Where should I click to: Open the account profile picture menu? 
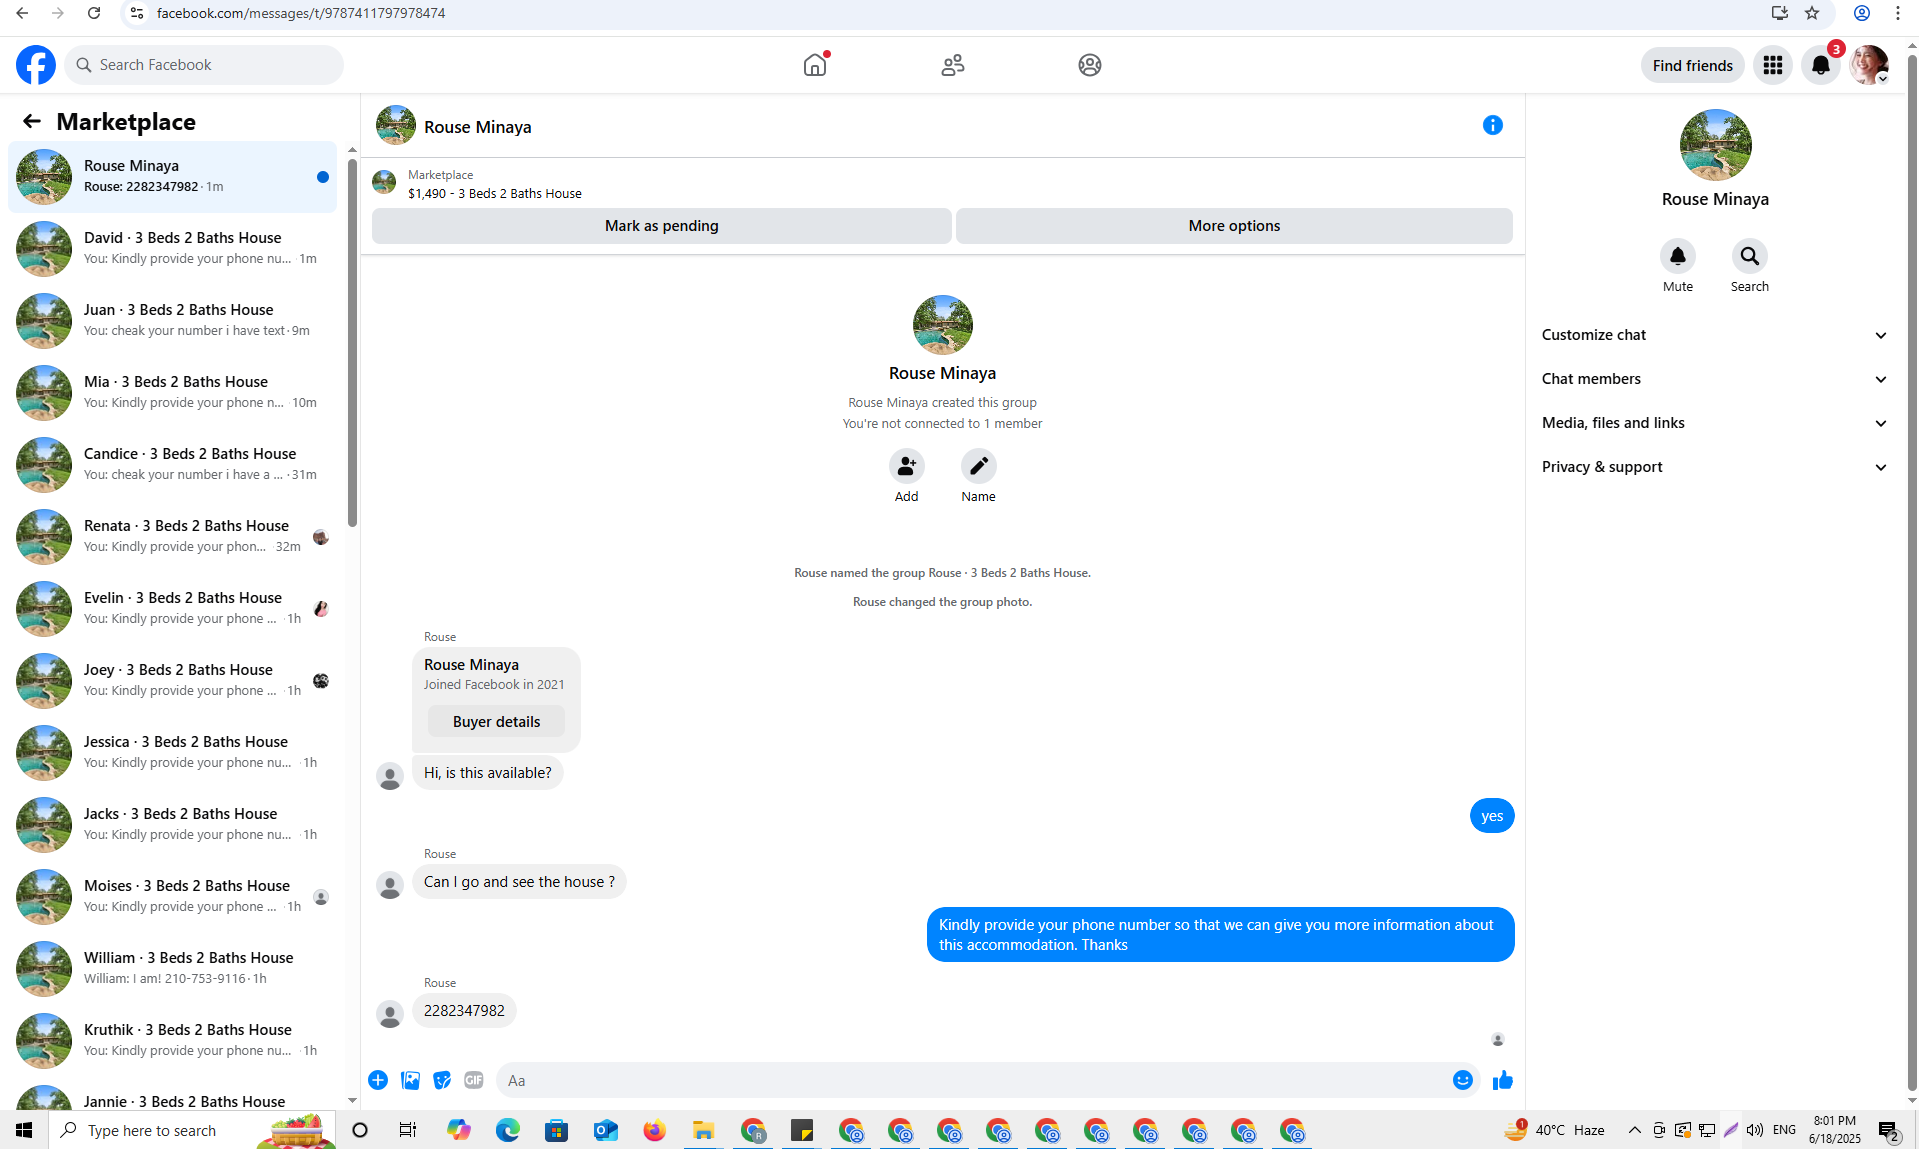tap(1869, 65)
